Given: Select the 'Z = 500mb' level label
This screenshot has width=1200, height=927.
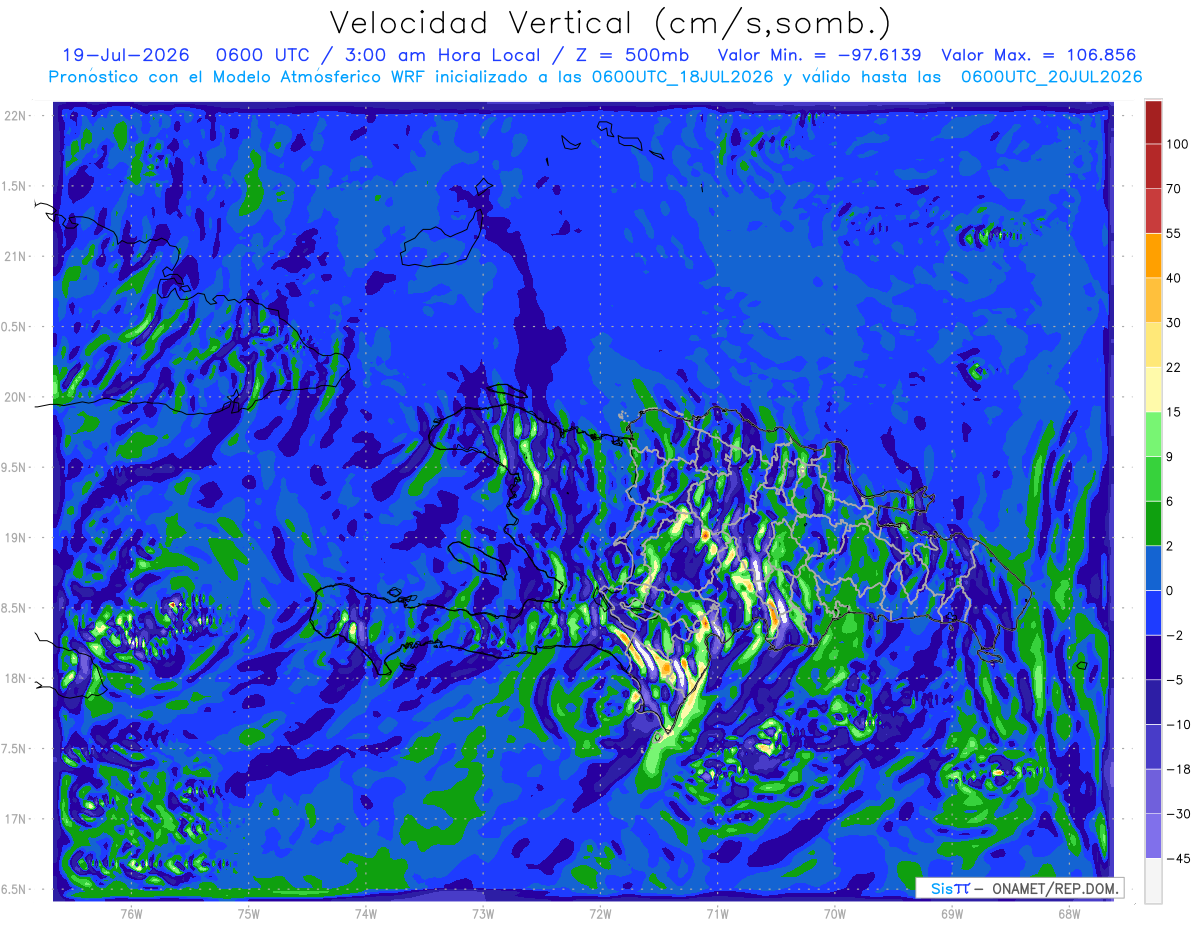Looking at the screenshot, I should click(631, 56).
